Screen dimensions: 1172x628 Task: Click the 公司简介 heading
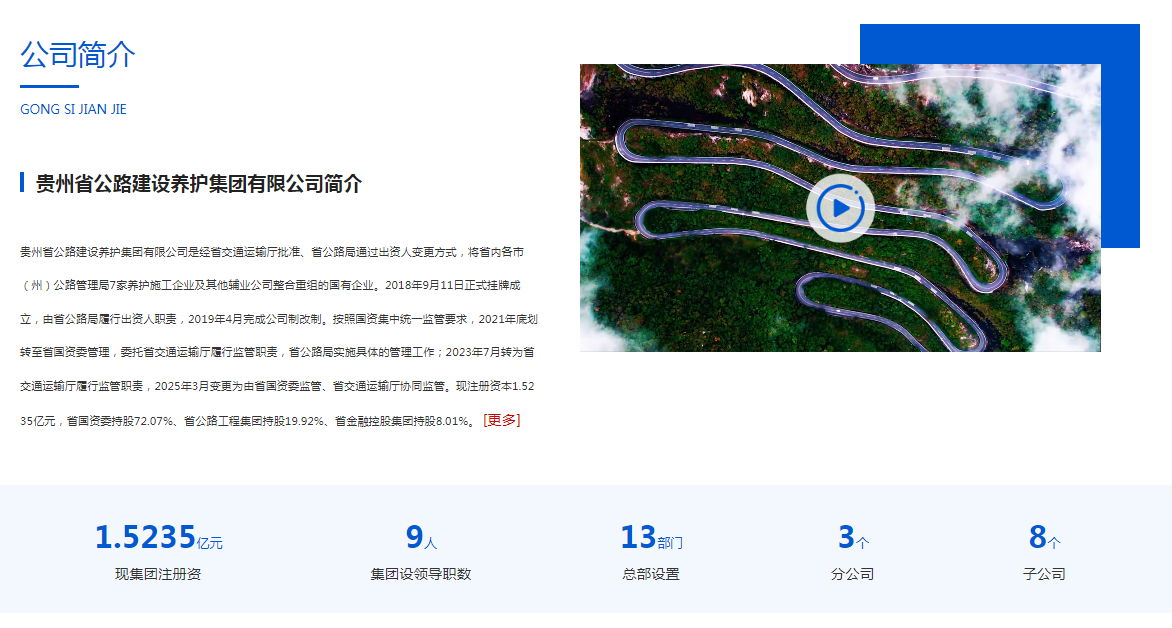click(x=78, y=55)
